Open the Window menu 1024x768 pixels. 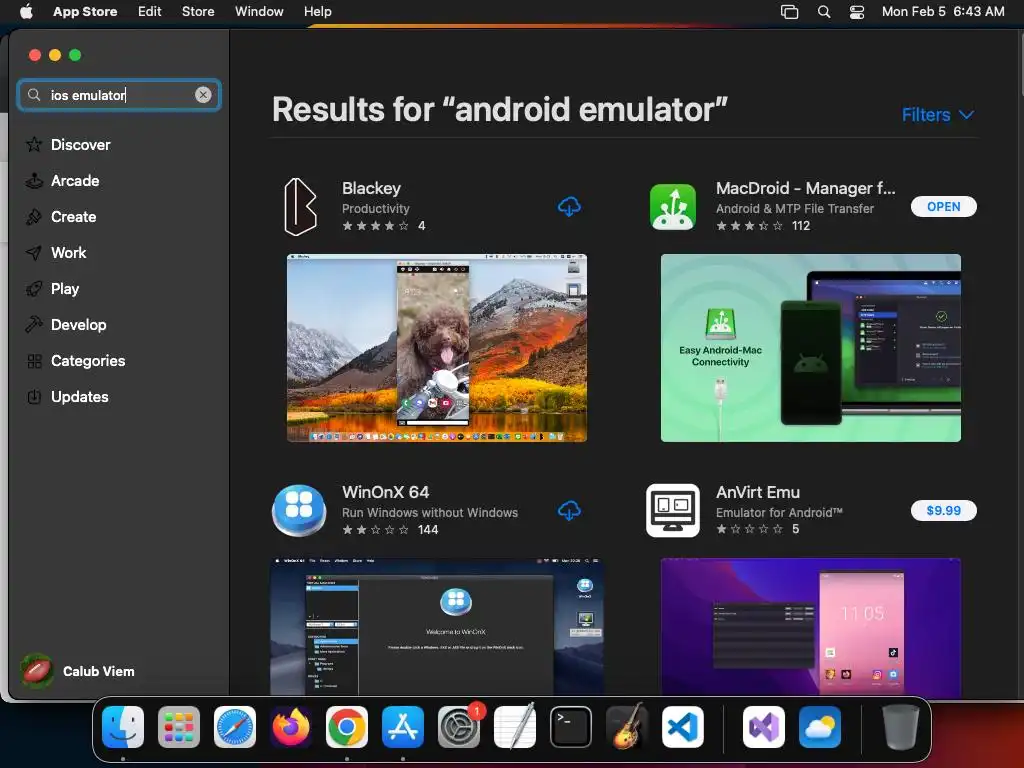[x=259, y=11]
